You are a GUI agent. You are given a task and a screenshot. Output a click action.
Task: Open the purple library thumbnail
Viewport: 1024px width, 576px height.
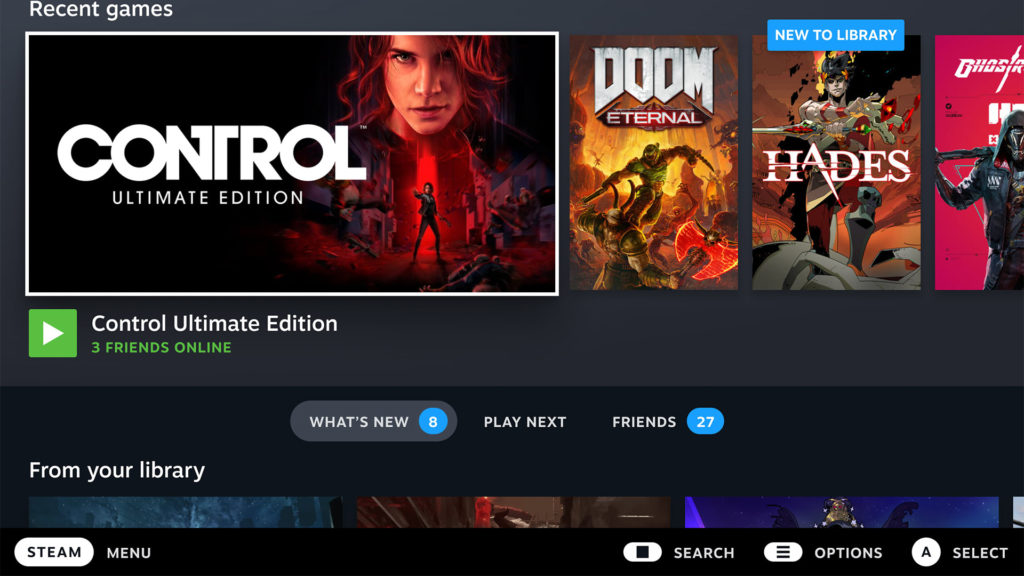(x=842, y=513)
